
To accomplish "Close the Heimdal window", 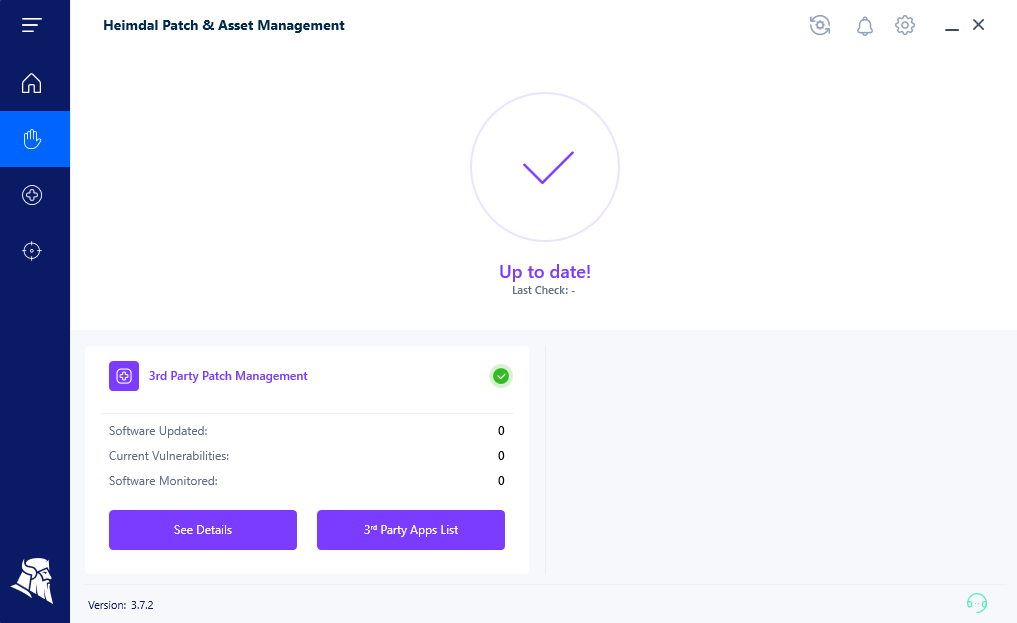I will 979,25.
